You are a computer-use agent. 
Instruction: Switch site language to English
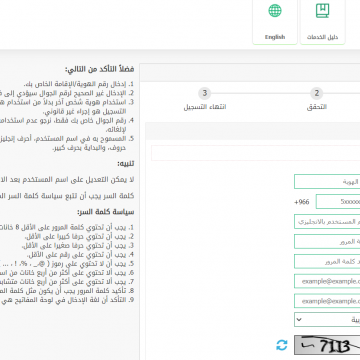(x=275, y=22)
